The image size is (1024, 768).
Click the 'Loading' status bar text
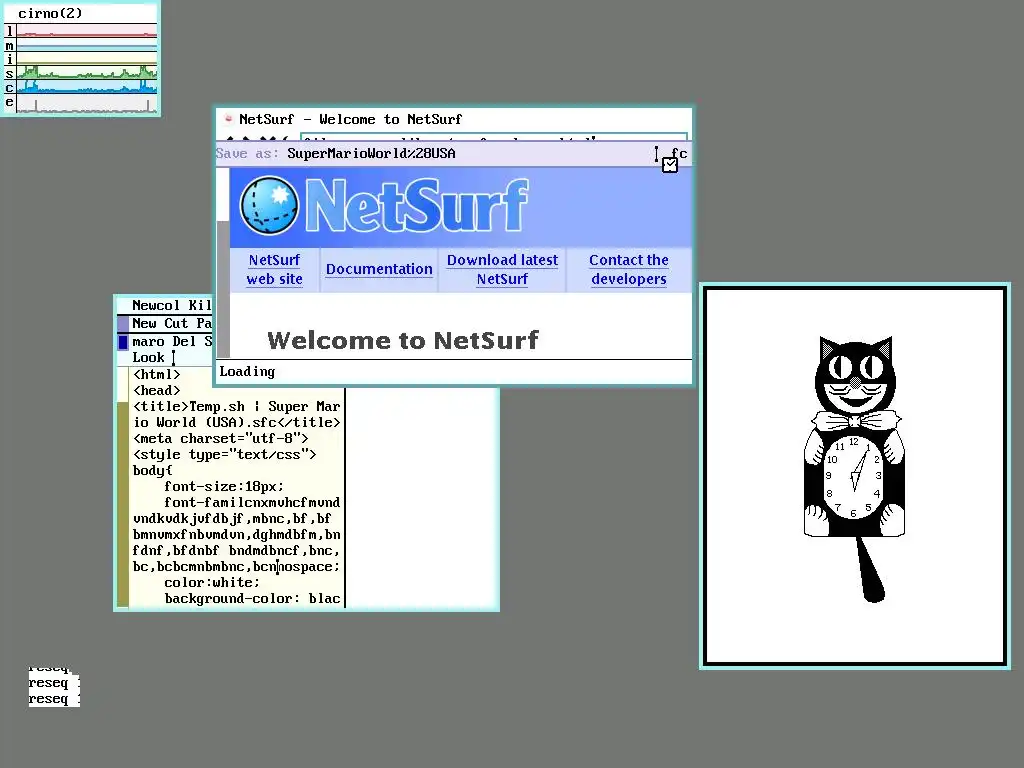(x=247, y=372)
